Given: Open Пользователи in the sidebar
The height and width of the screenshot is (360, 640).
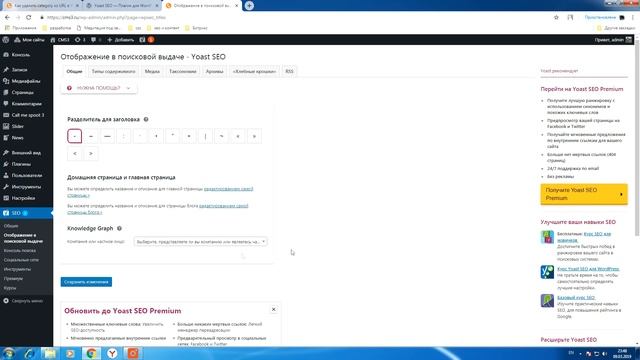Looking at the screenshot, I should click(26, 176).
